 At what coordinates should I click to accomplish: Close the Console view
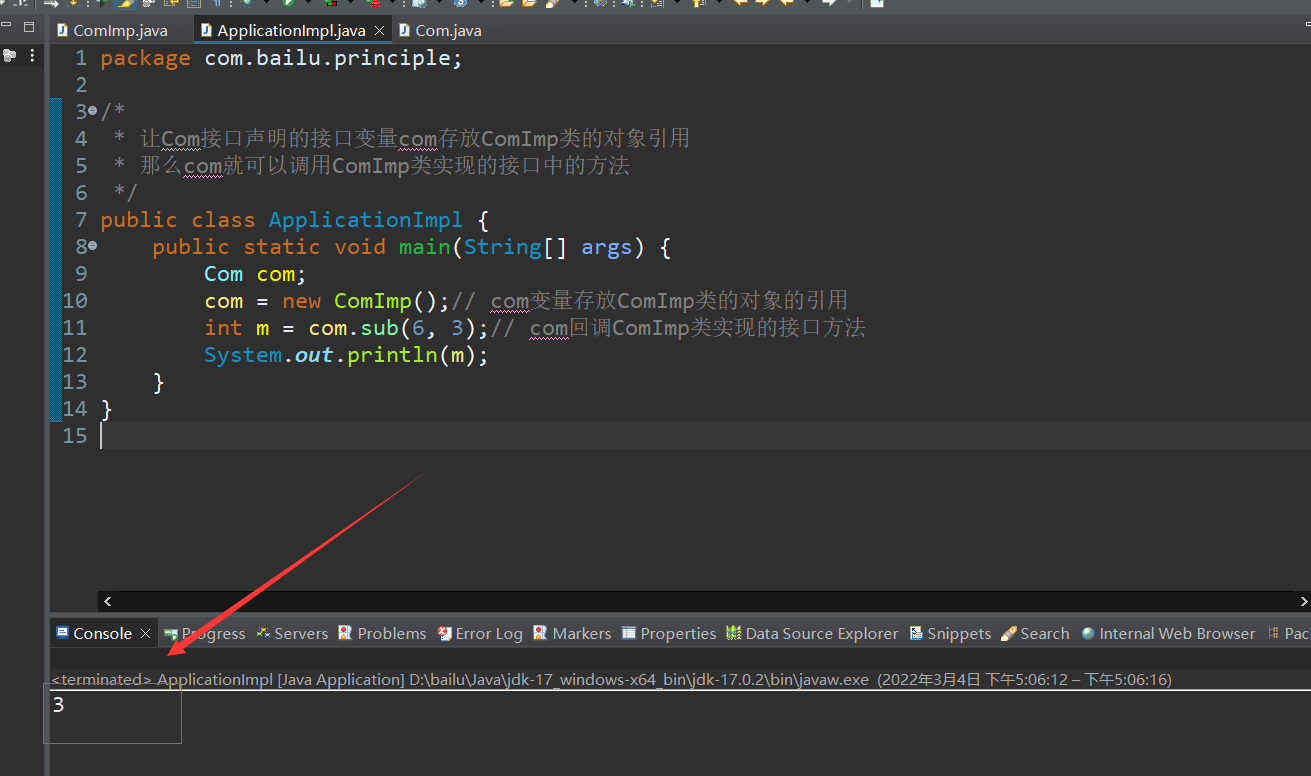click(x=145, y=633)
